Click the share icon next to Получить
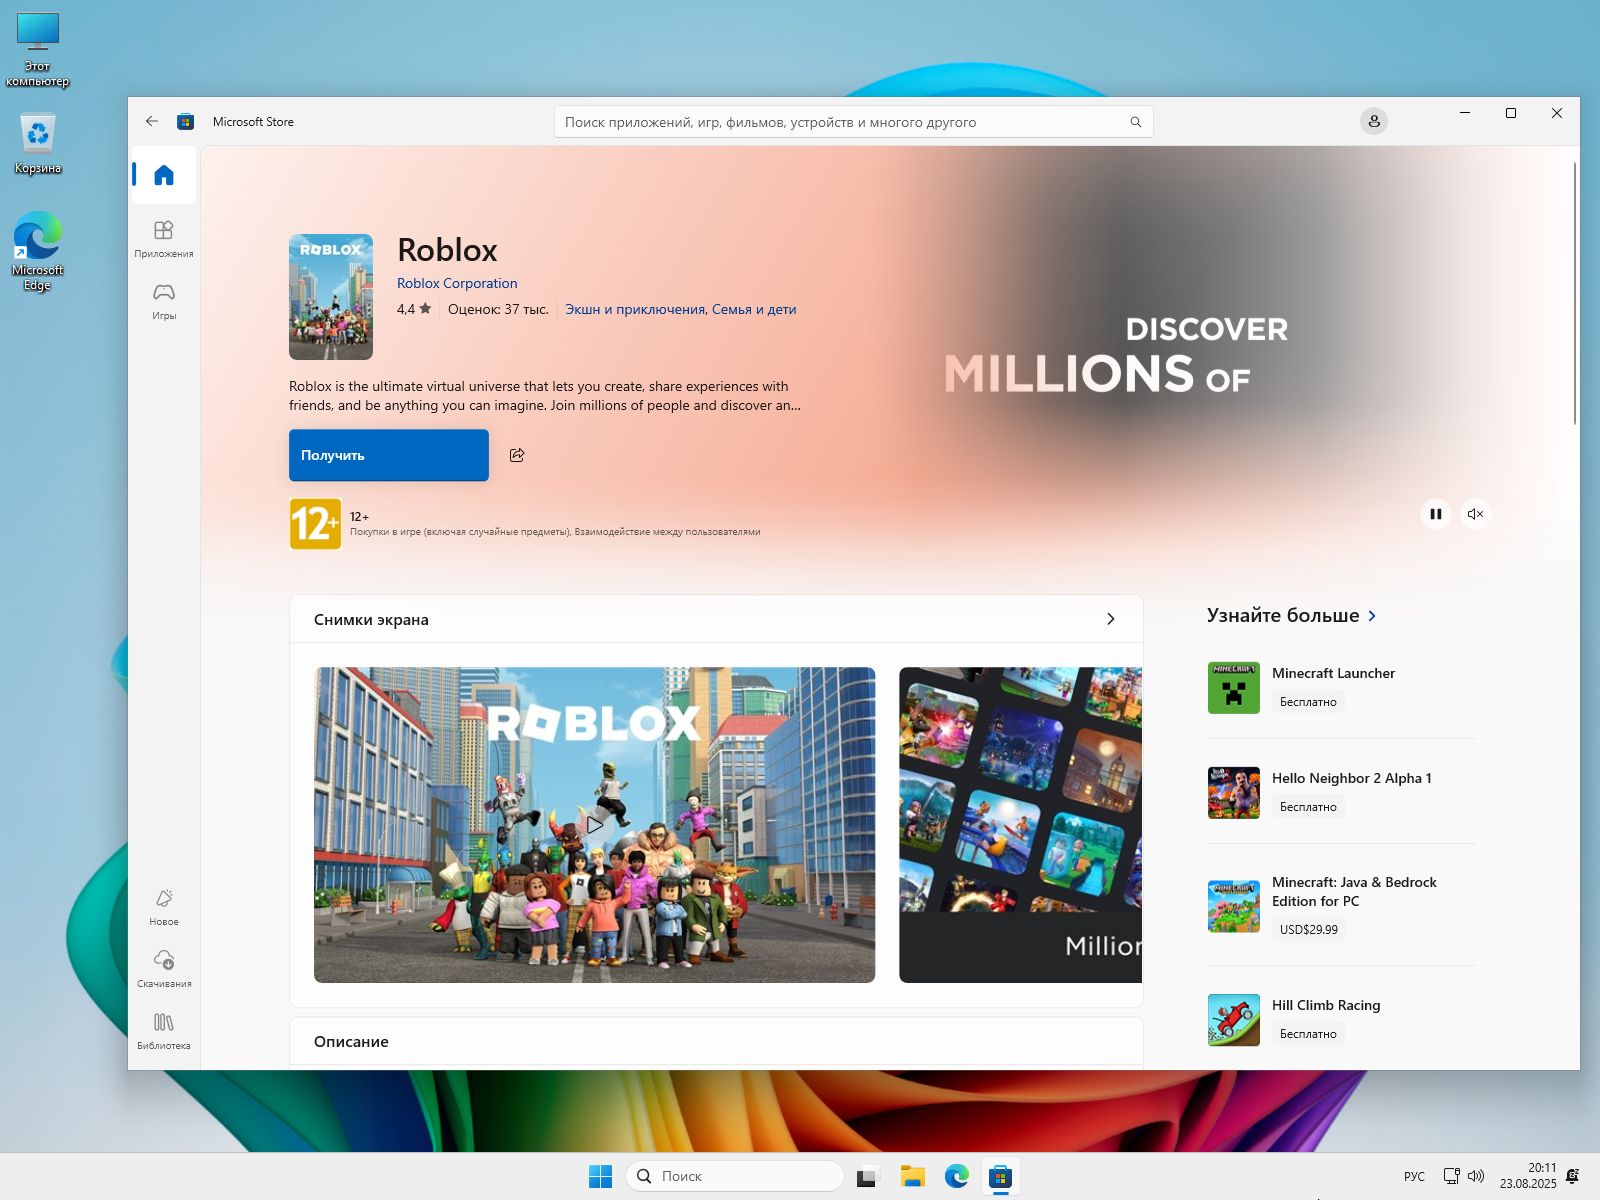 pyautogui.click(x=517, y=455)
